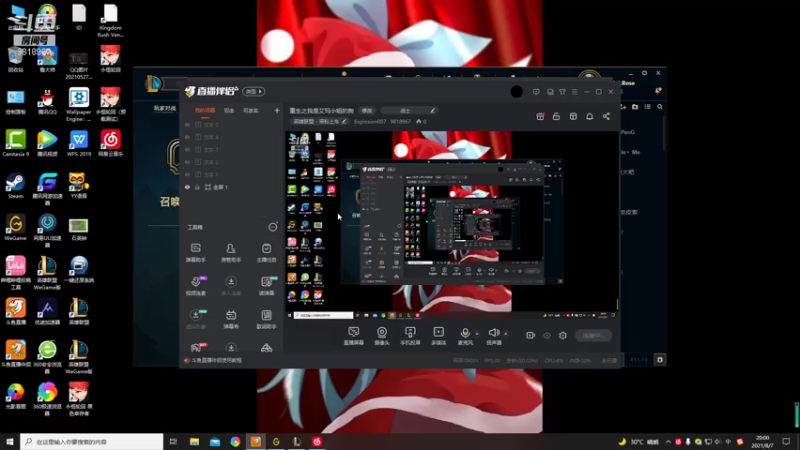Open the League client settings gear in title bar
The width and height of the screenshot is (800, 450).
click(x=644, y=73)
